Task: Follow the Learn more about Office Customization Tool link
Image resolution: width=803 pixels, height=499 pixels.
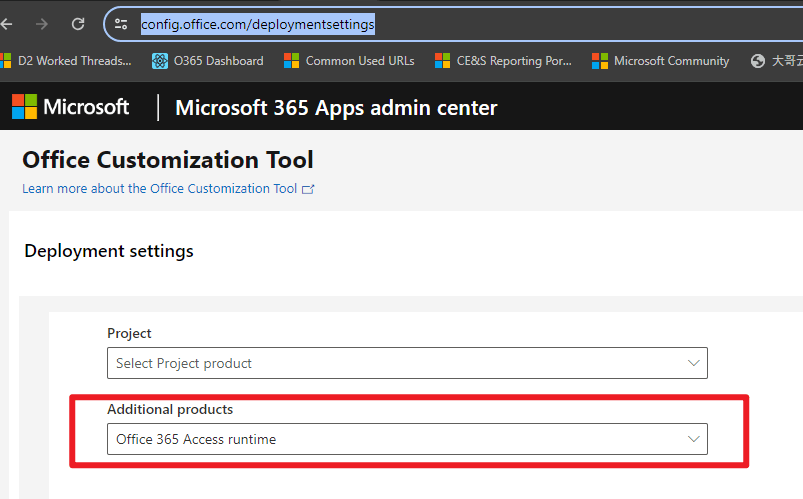Action: tap(160, 189)
